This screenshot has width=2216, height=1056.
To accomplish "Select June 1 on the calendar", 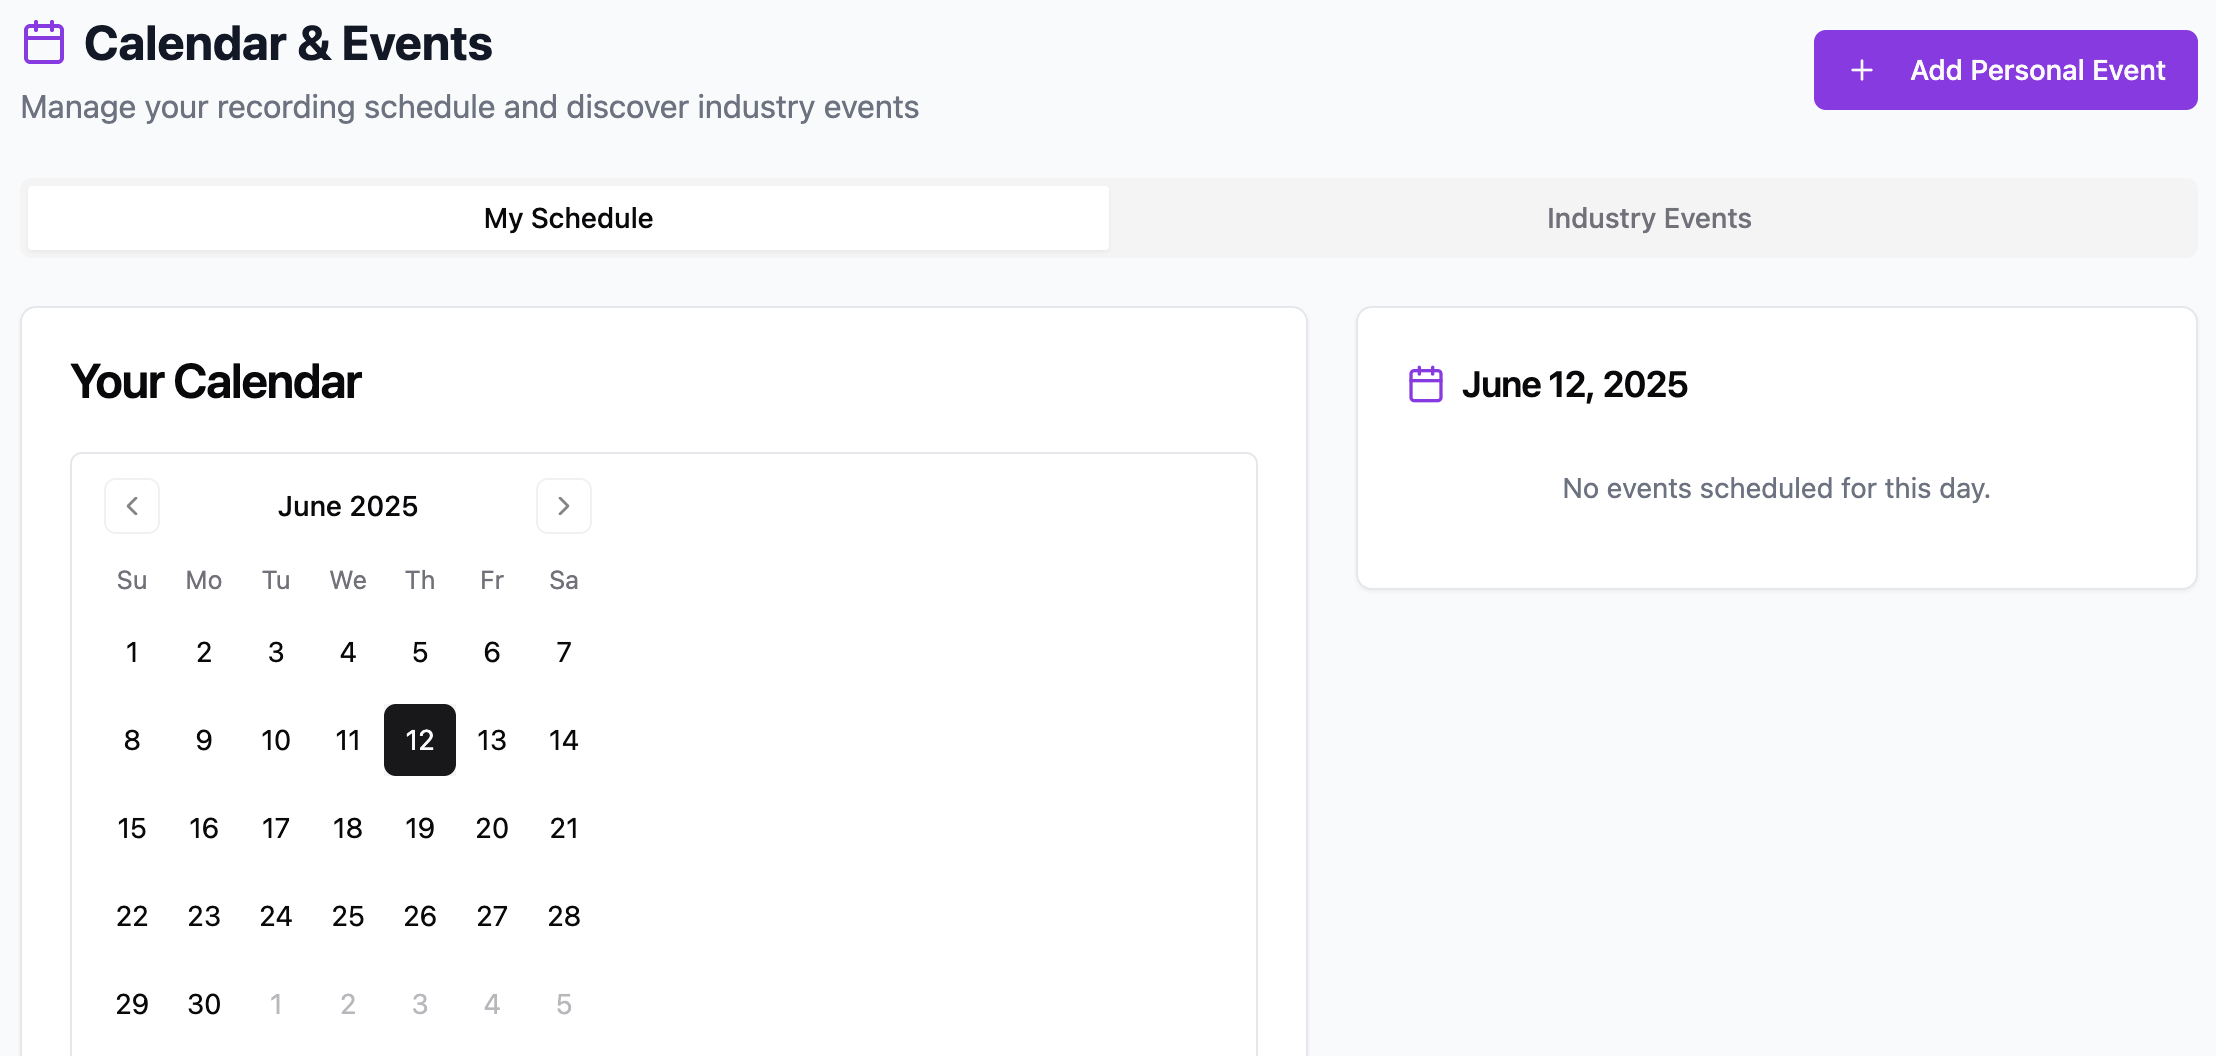I will coord(132,652).
